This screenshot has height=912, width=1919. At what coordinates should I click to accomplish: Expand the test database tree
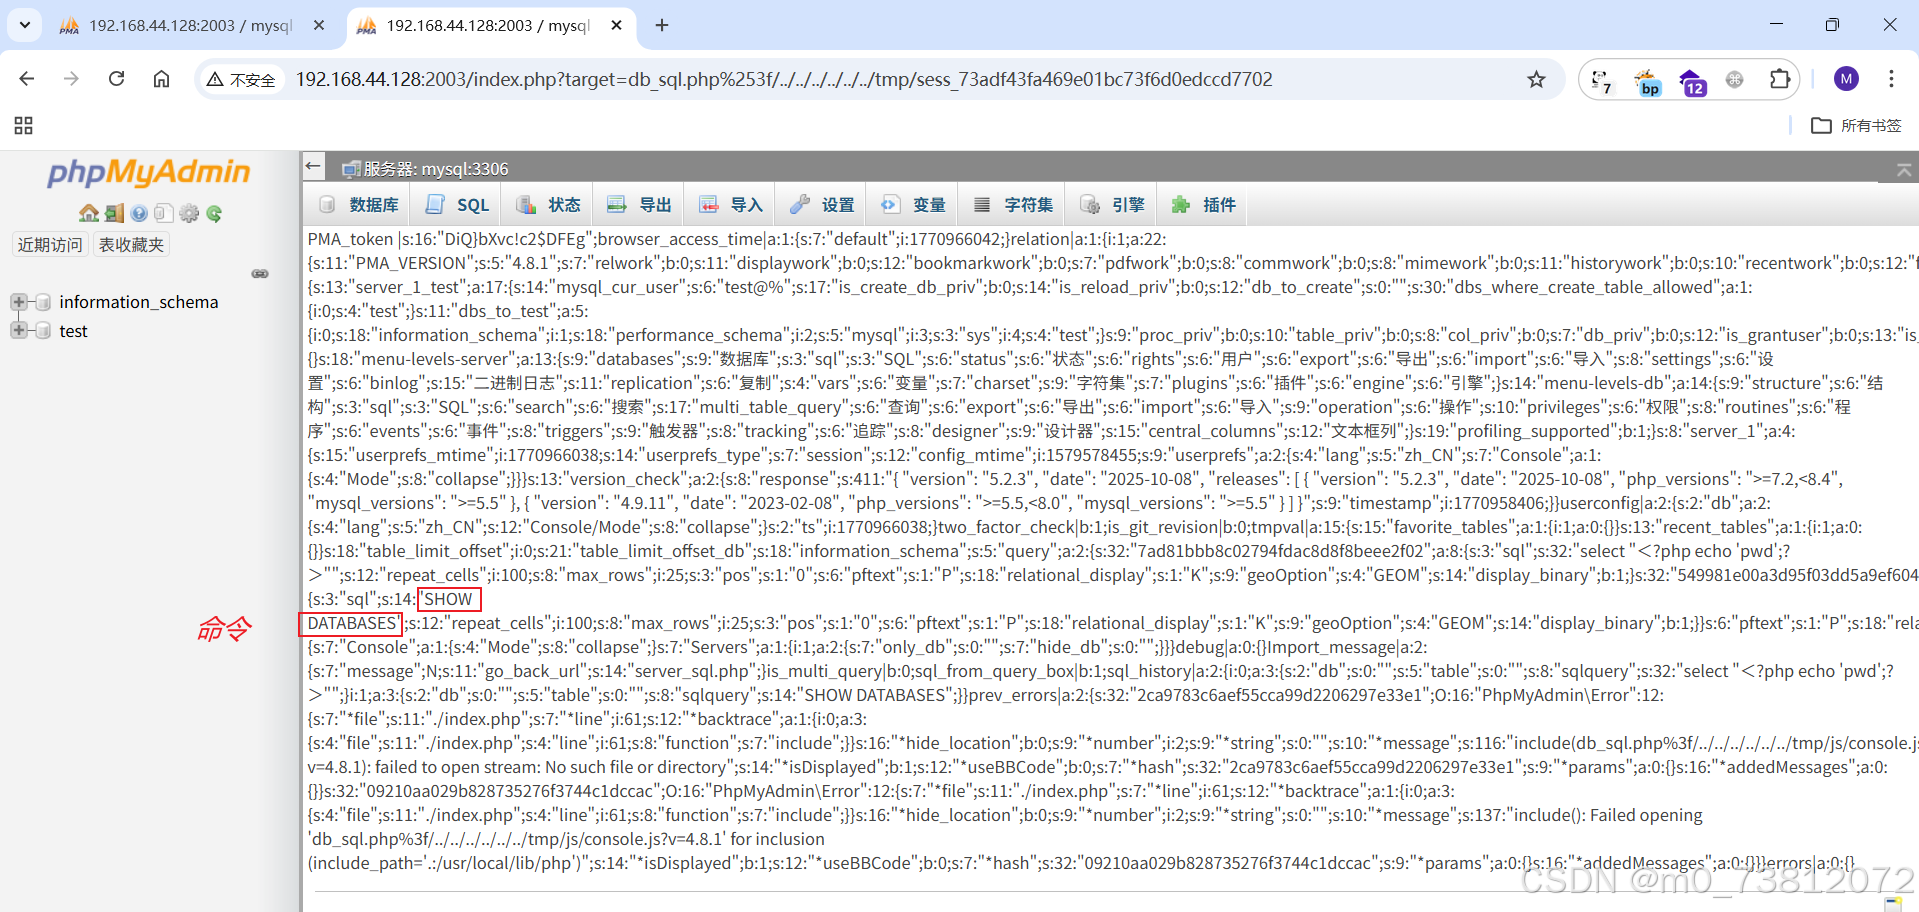pyautogui.click(x=18, y=331)
